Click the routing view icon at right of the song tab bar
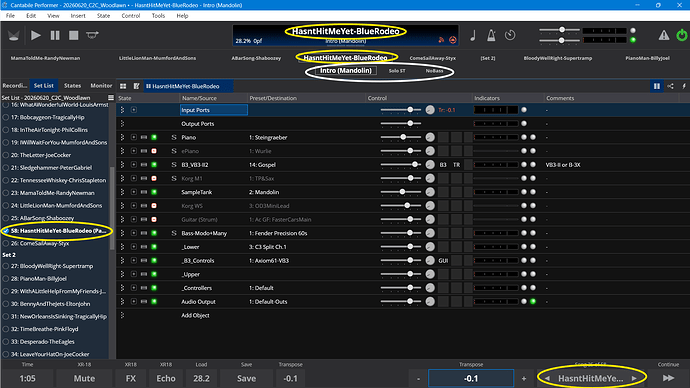This screenshot has width=690, height=388. point(657,86)
